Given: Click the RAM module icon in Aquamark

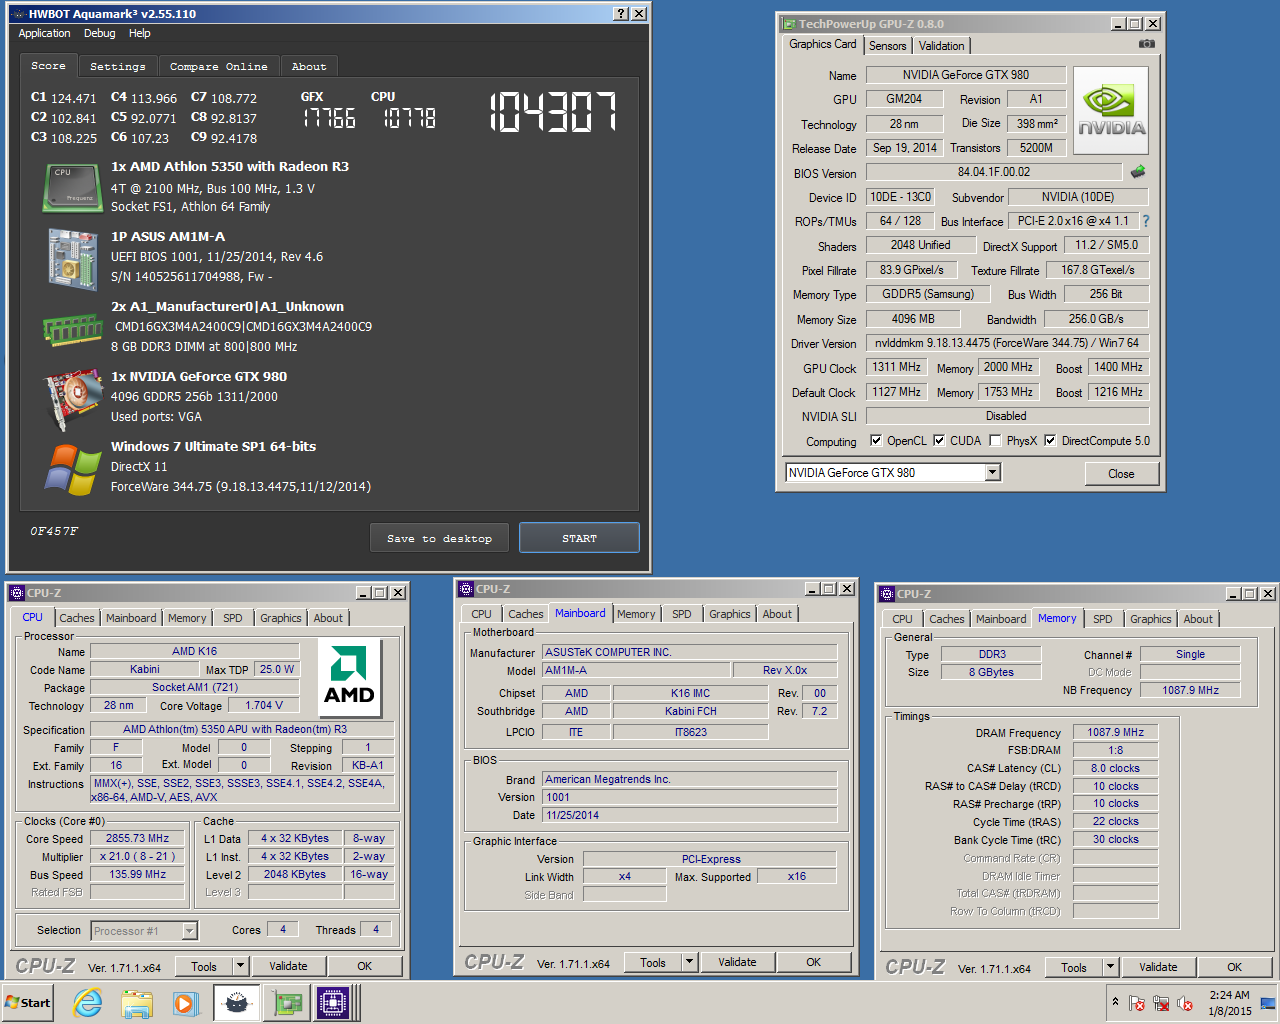Looking at the screenshot, I should point(72,329).
